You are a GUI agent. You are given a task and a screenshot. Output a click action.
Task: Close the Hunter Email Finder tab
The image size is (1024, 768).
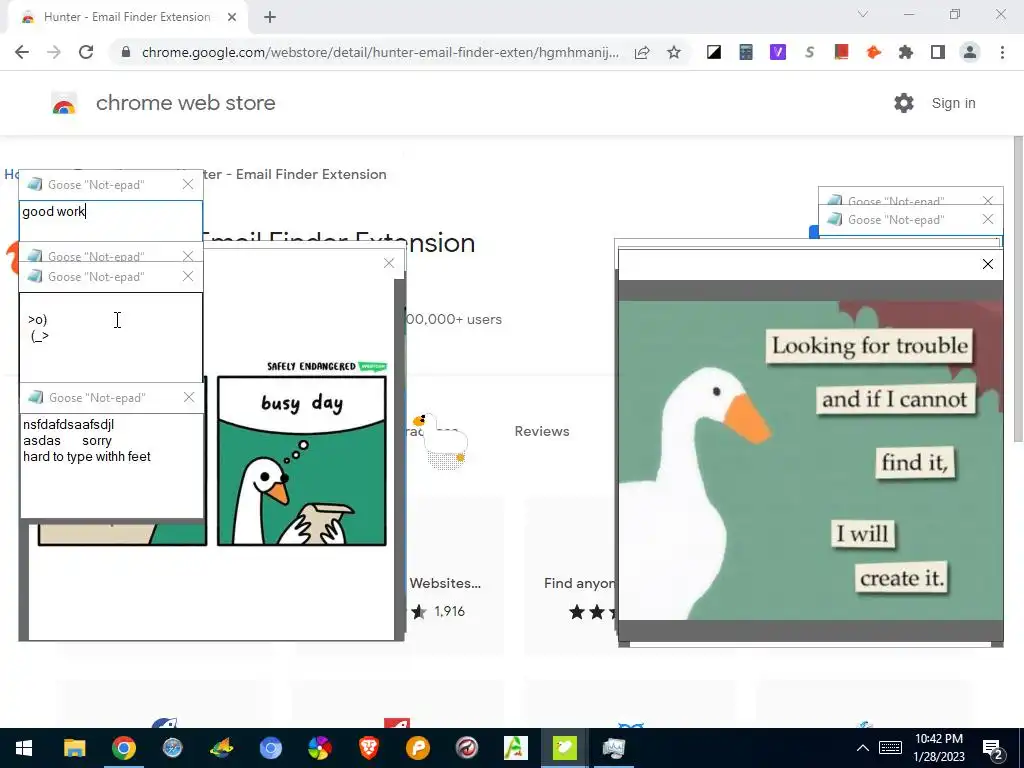[232, 17]
